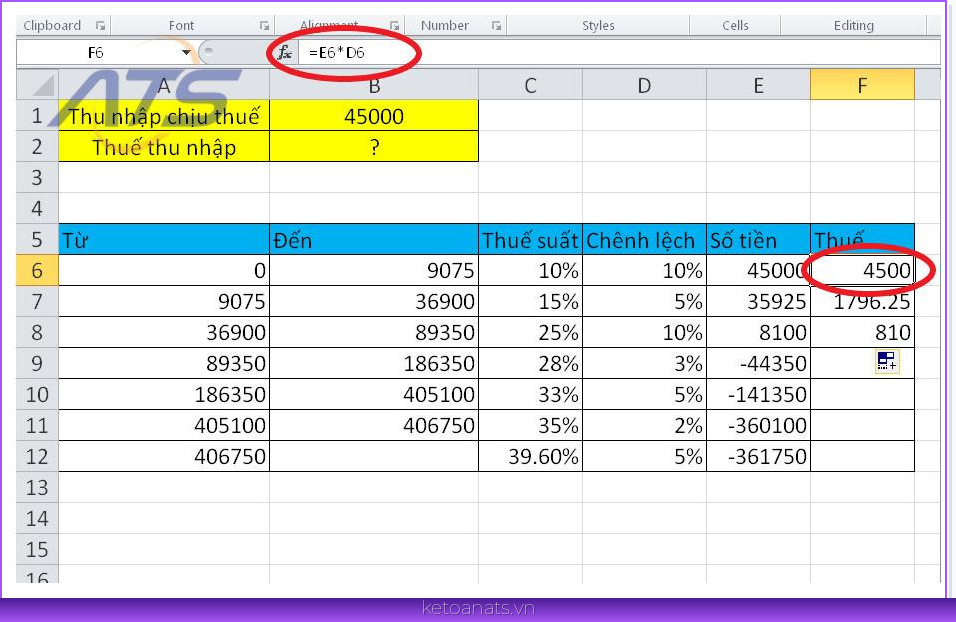Screen dimensions: 956x622
Task: Select column E header
Action: click(758, 85)
